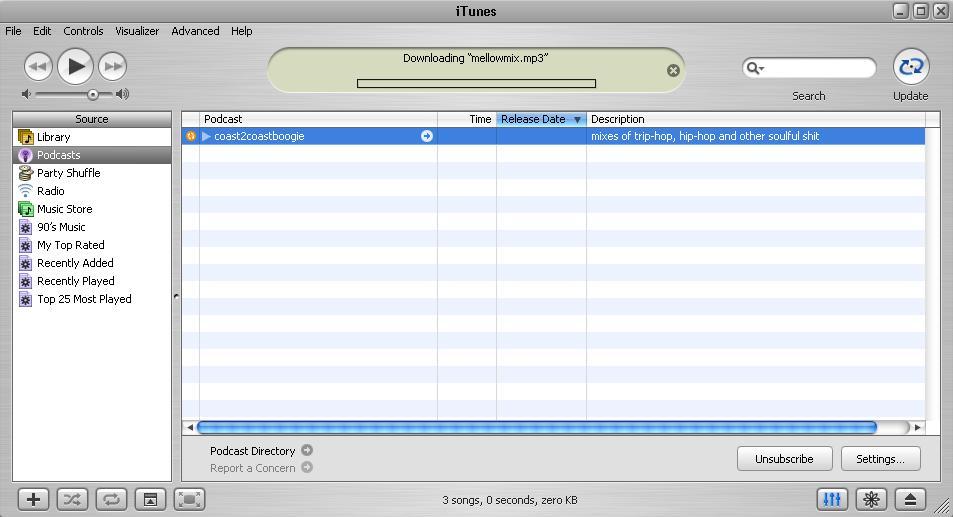Click the orange status icon beside coast2coastboogie
The width and height of the screenshot is (953, 517).
(190, 136)
